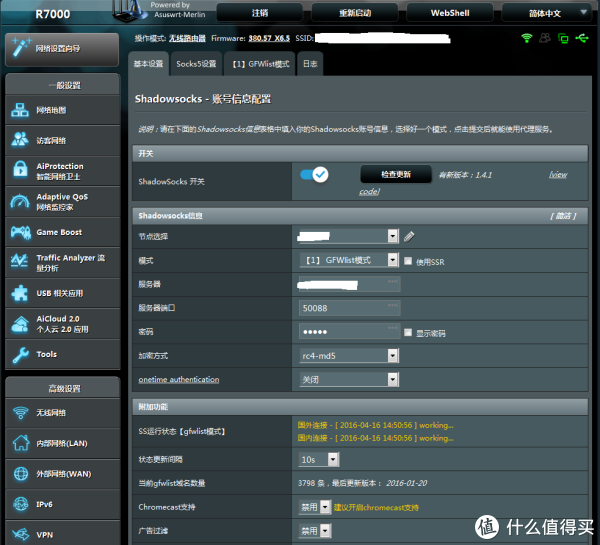The image size is (600, 545).
Task: Open the 10s status update interval dropdown
Action: pyautogui.click(x=319, y=459)
